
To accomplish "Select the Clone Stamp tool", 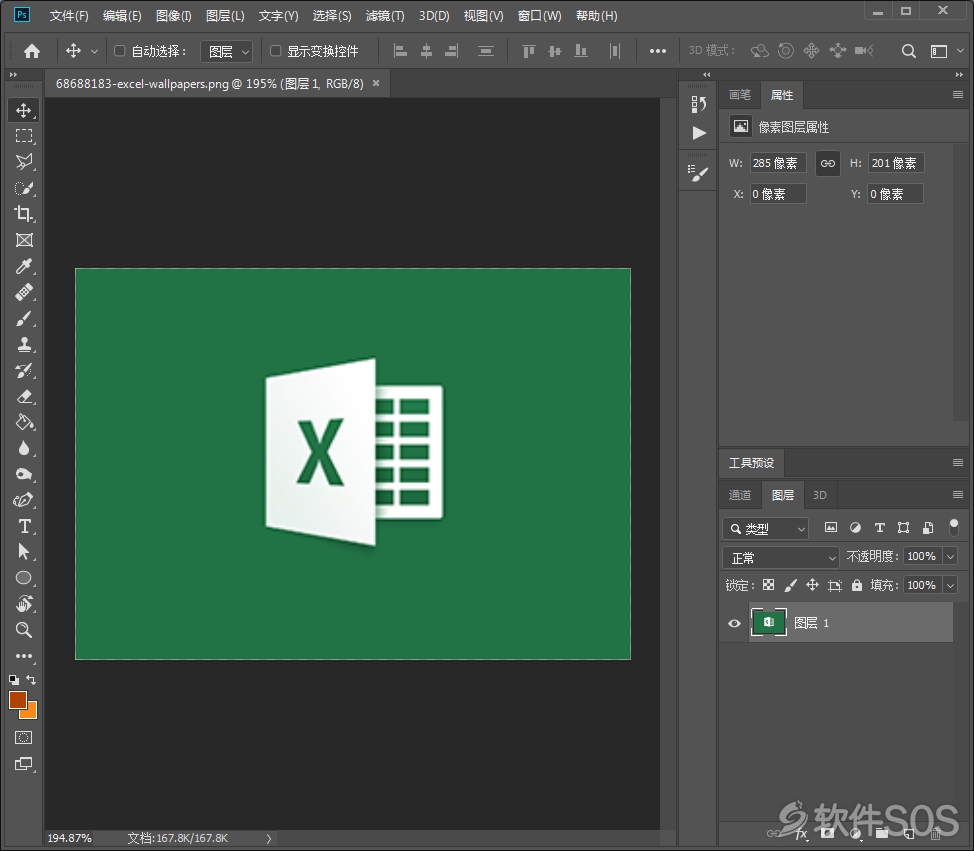I will click(x=24, y=344).
